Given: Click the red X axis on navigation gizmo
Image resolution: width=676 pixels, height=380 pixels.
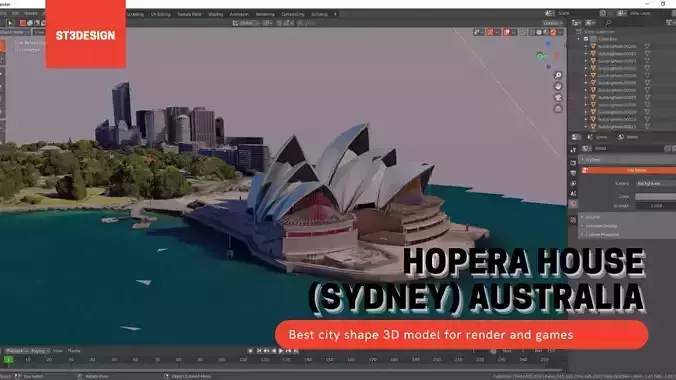Looking at the screenshot, I should tap(557, 56).
